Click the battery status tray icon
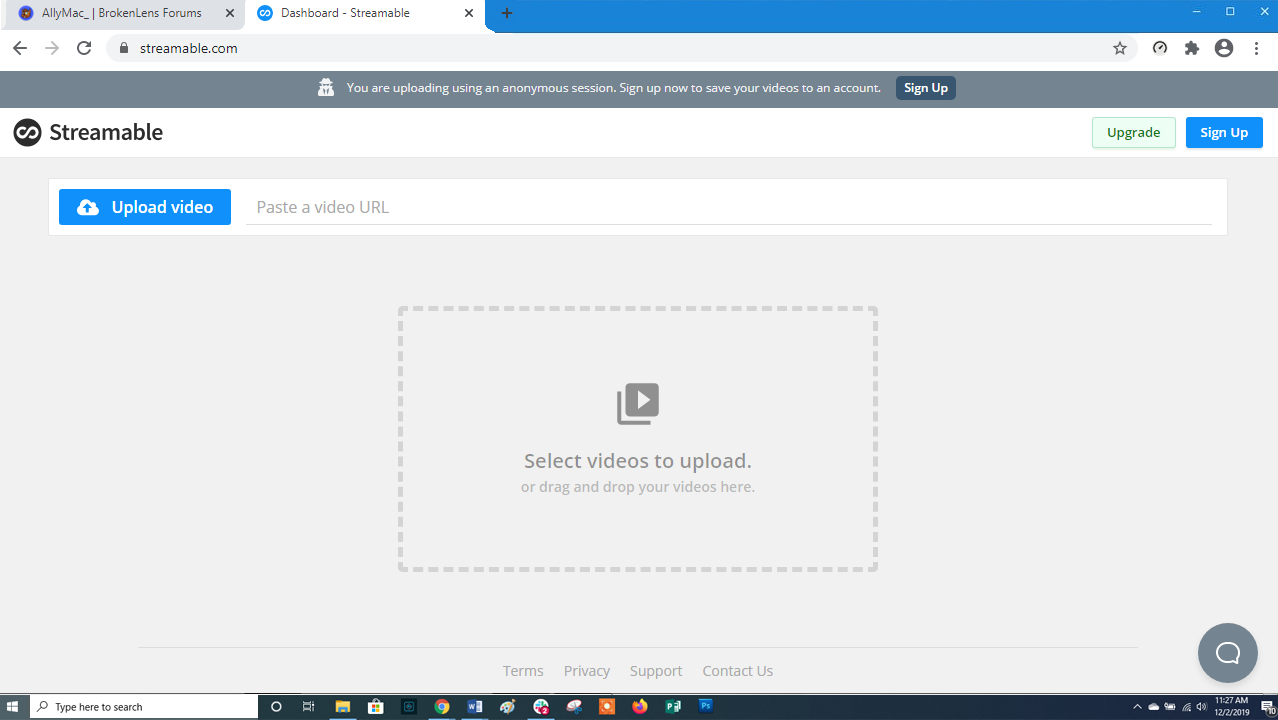The height and width of the screenshot is (720, 1278). (1170, 706)
